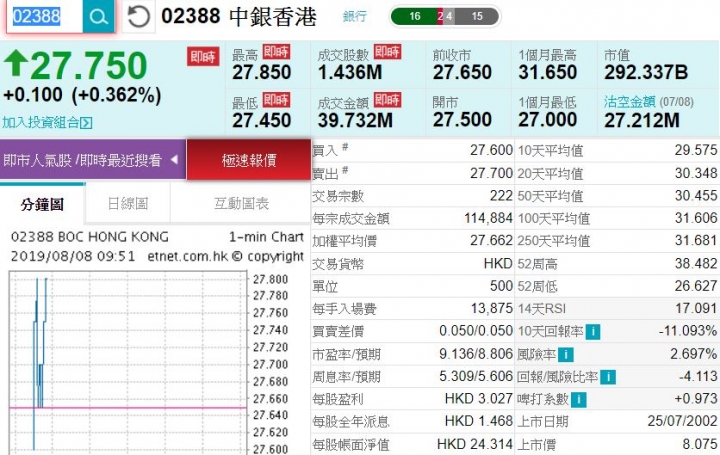Click the 銀行 sector link
The height and width of the screenshot is (455, 720).
pos(354,17)
